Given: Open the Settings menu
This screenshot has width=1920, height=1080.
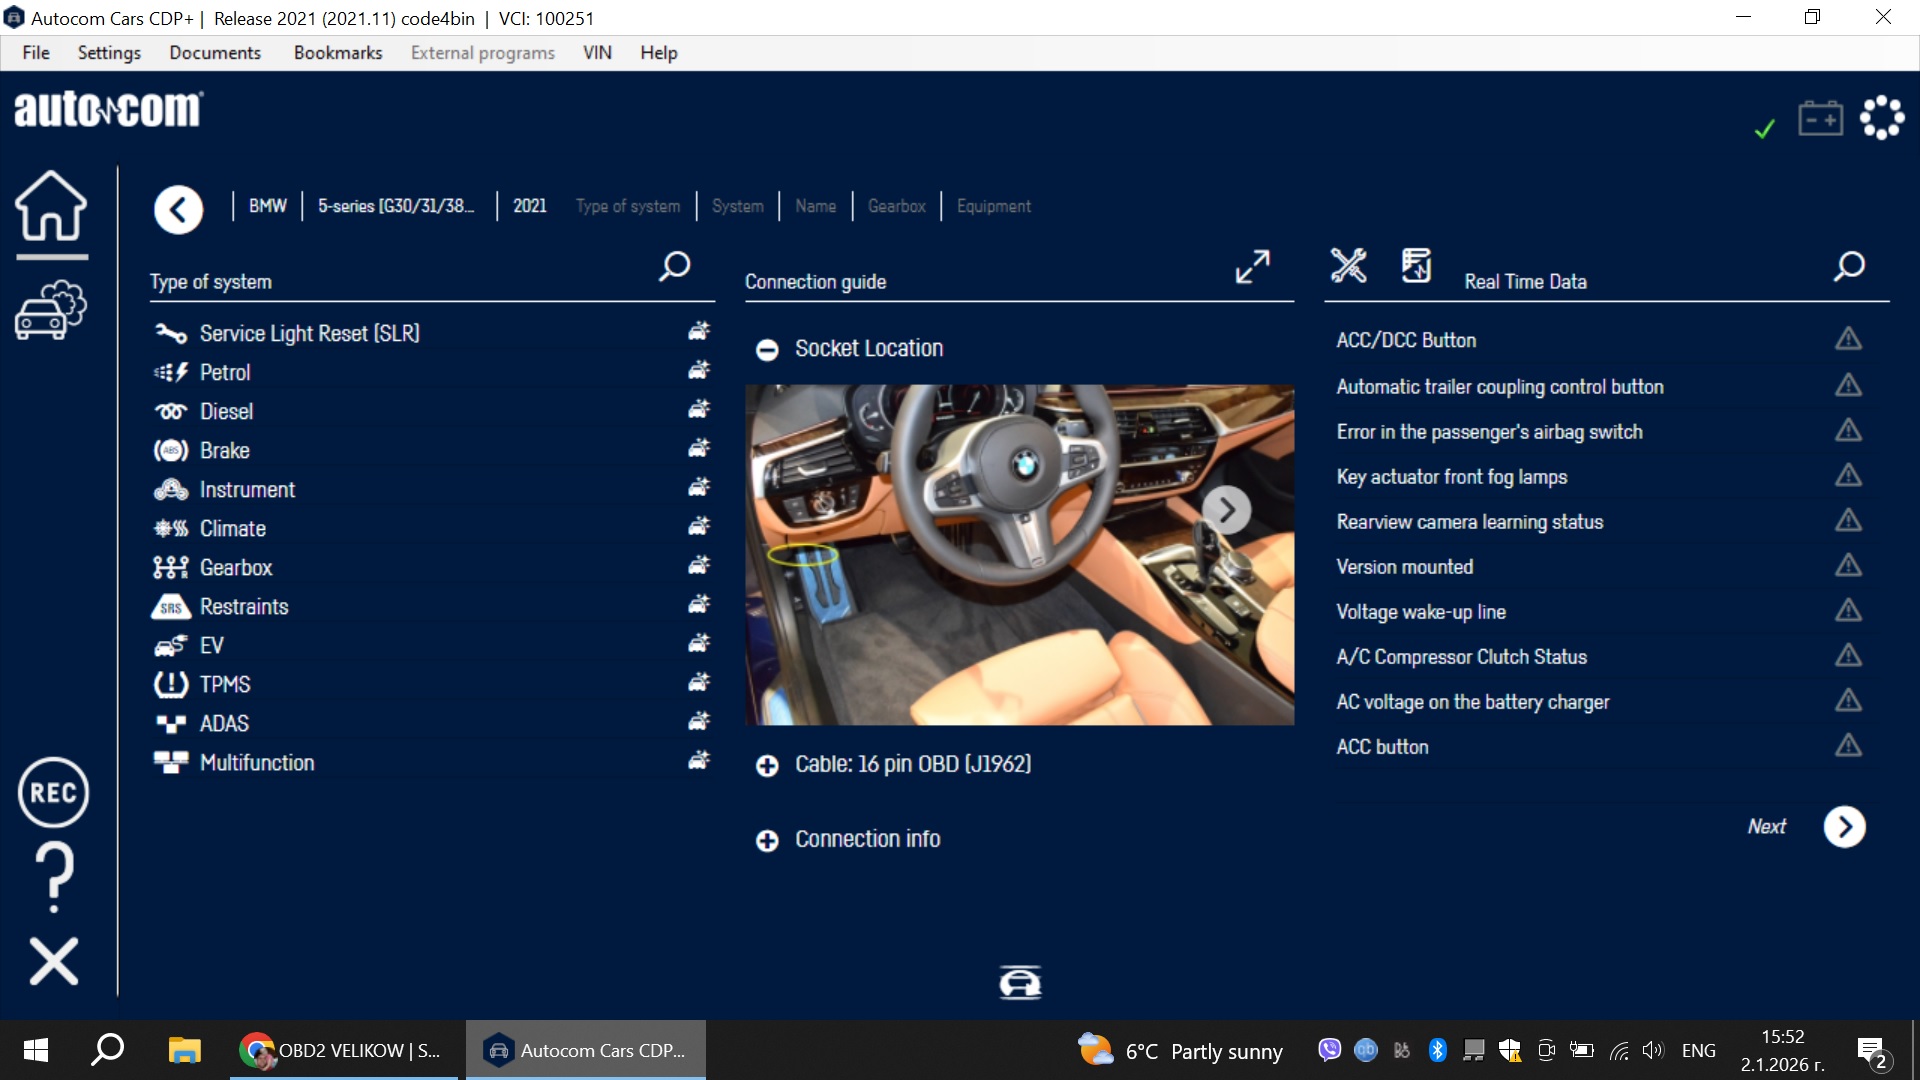Looking at the screenshot, I should (x=109, y=52).
